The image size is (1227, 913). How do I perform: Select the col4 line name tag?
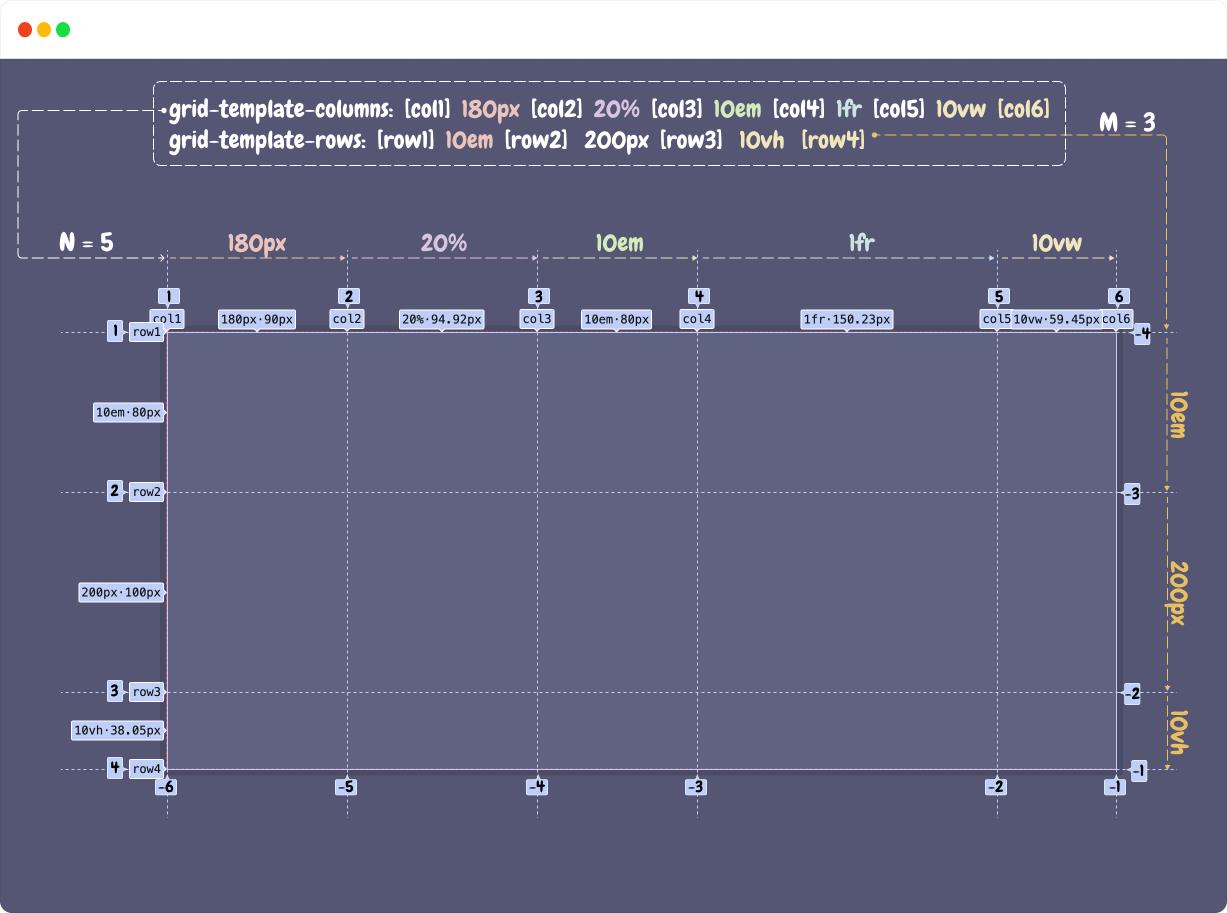(697, 319)
